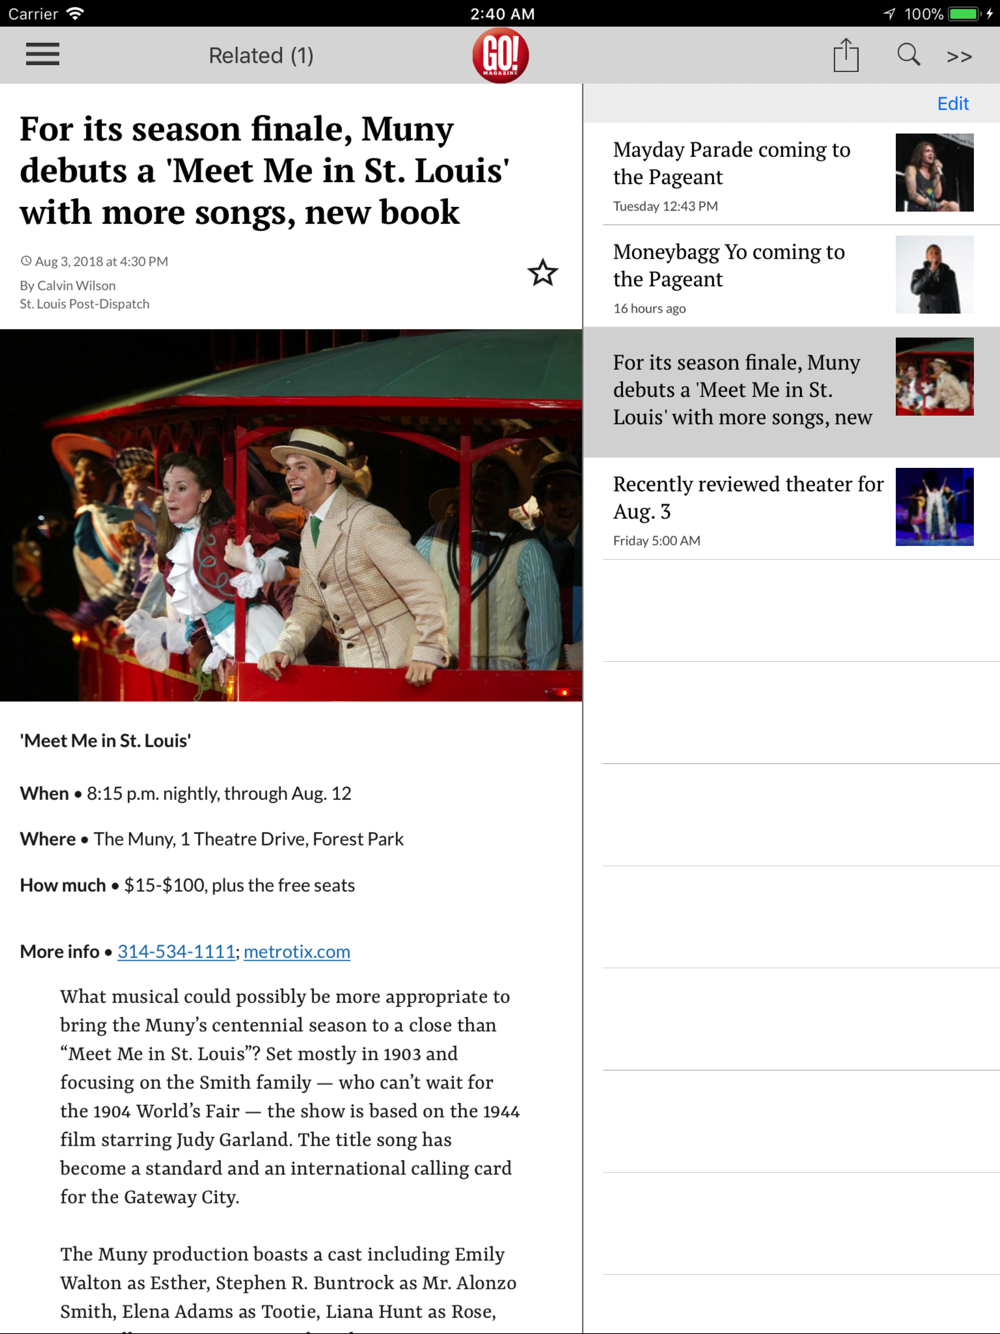Open Related (1) section

pyautogui.click(x=261, y=56)
